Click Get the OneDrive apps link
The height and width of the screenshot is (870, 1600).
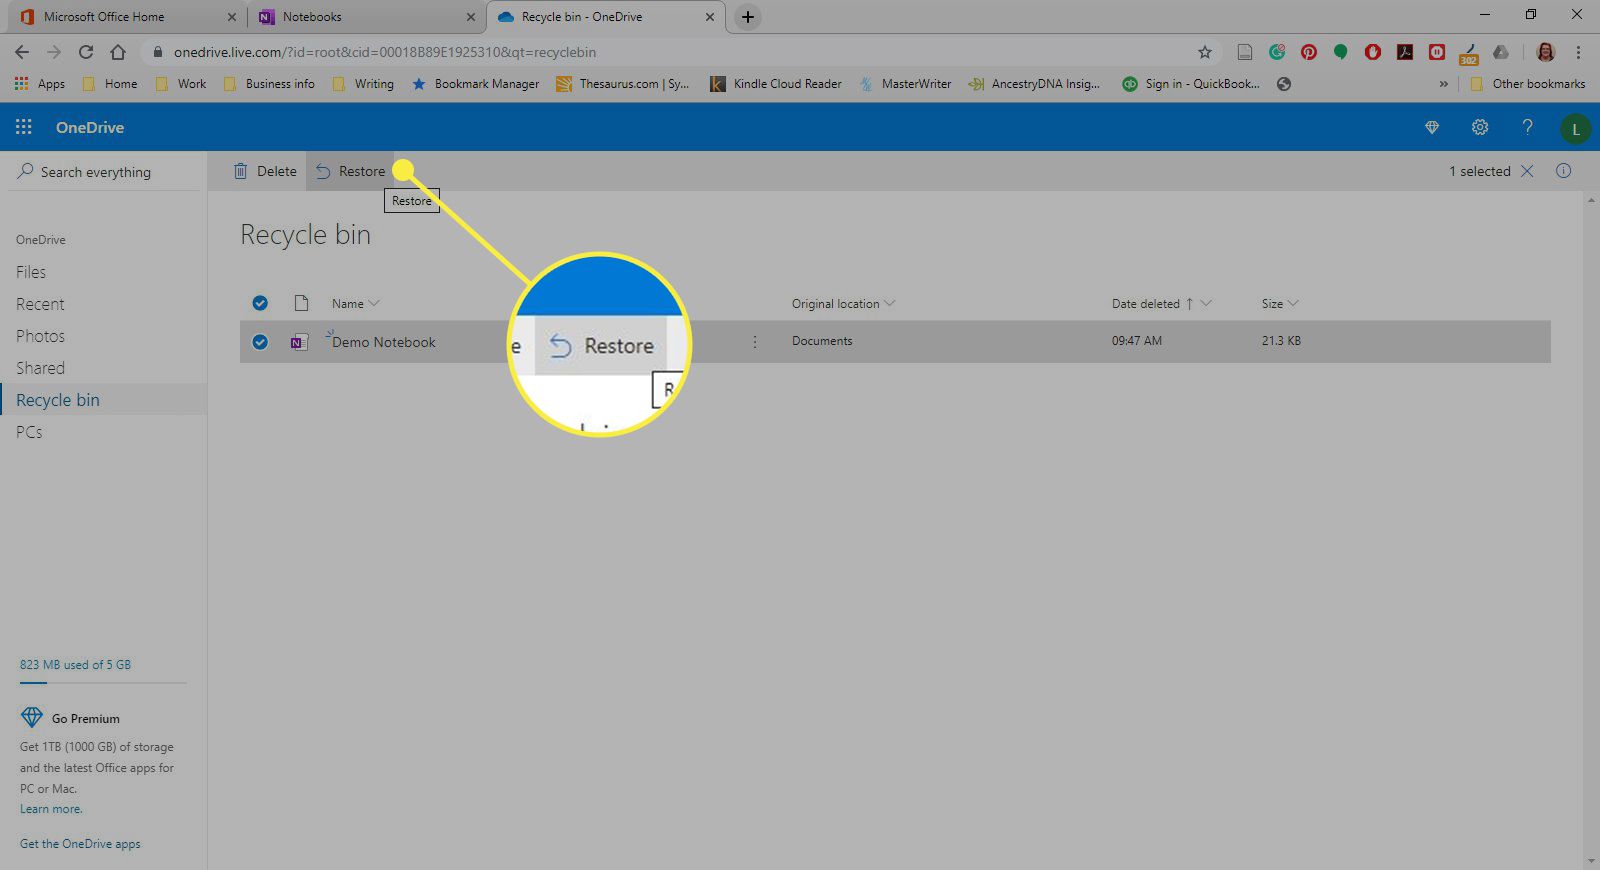[80, 844]
